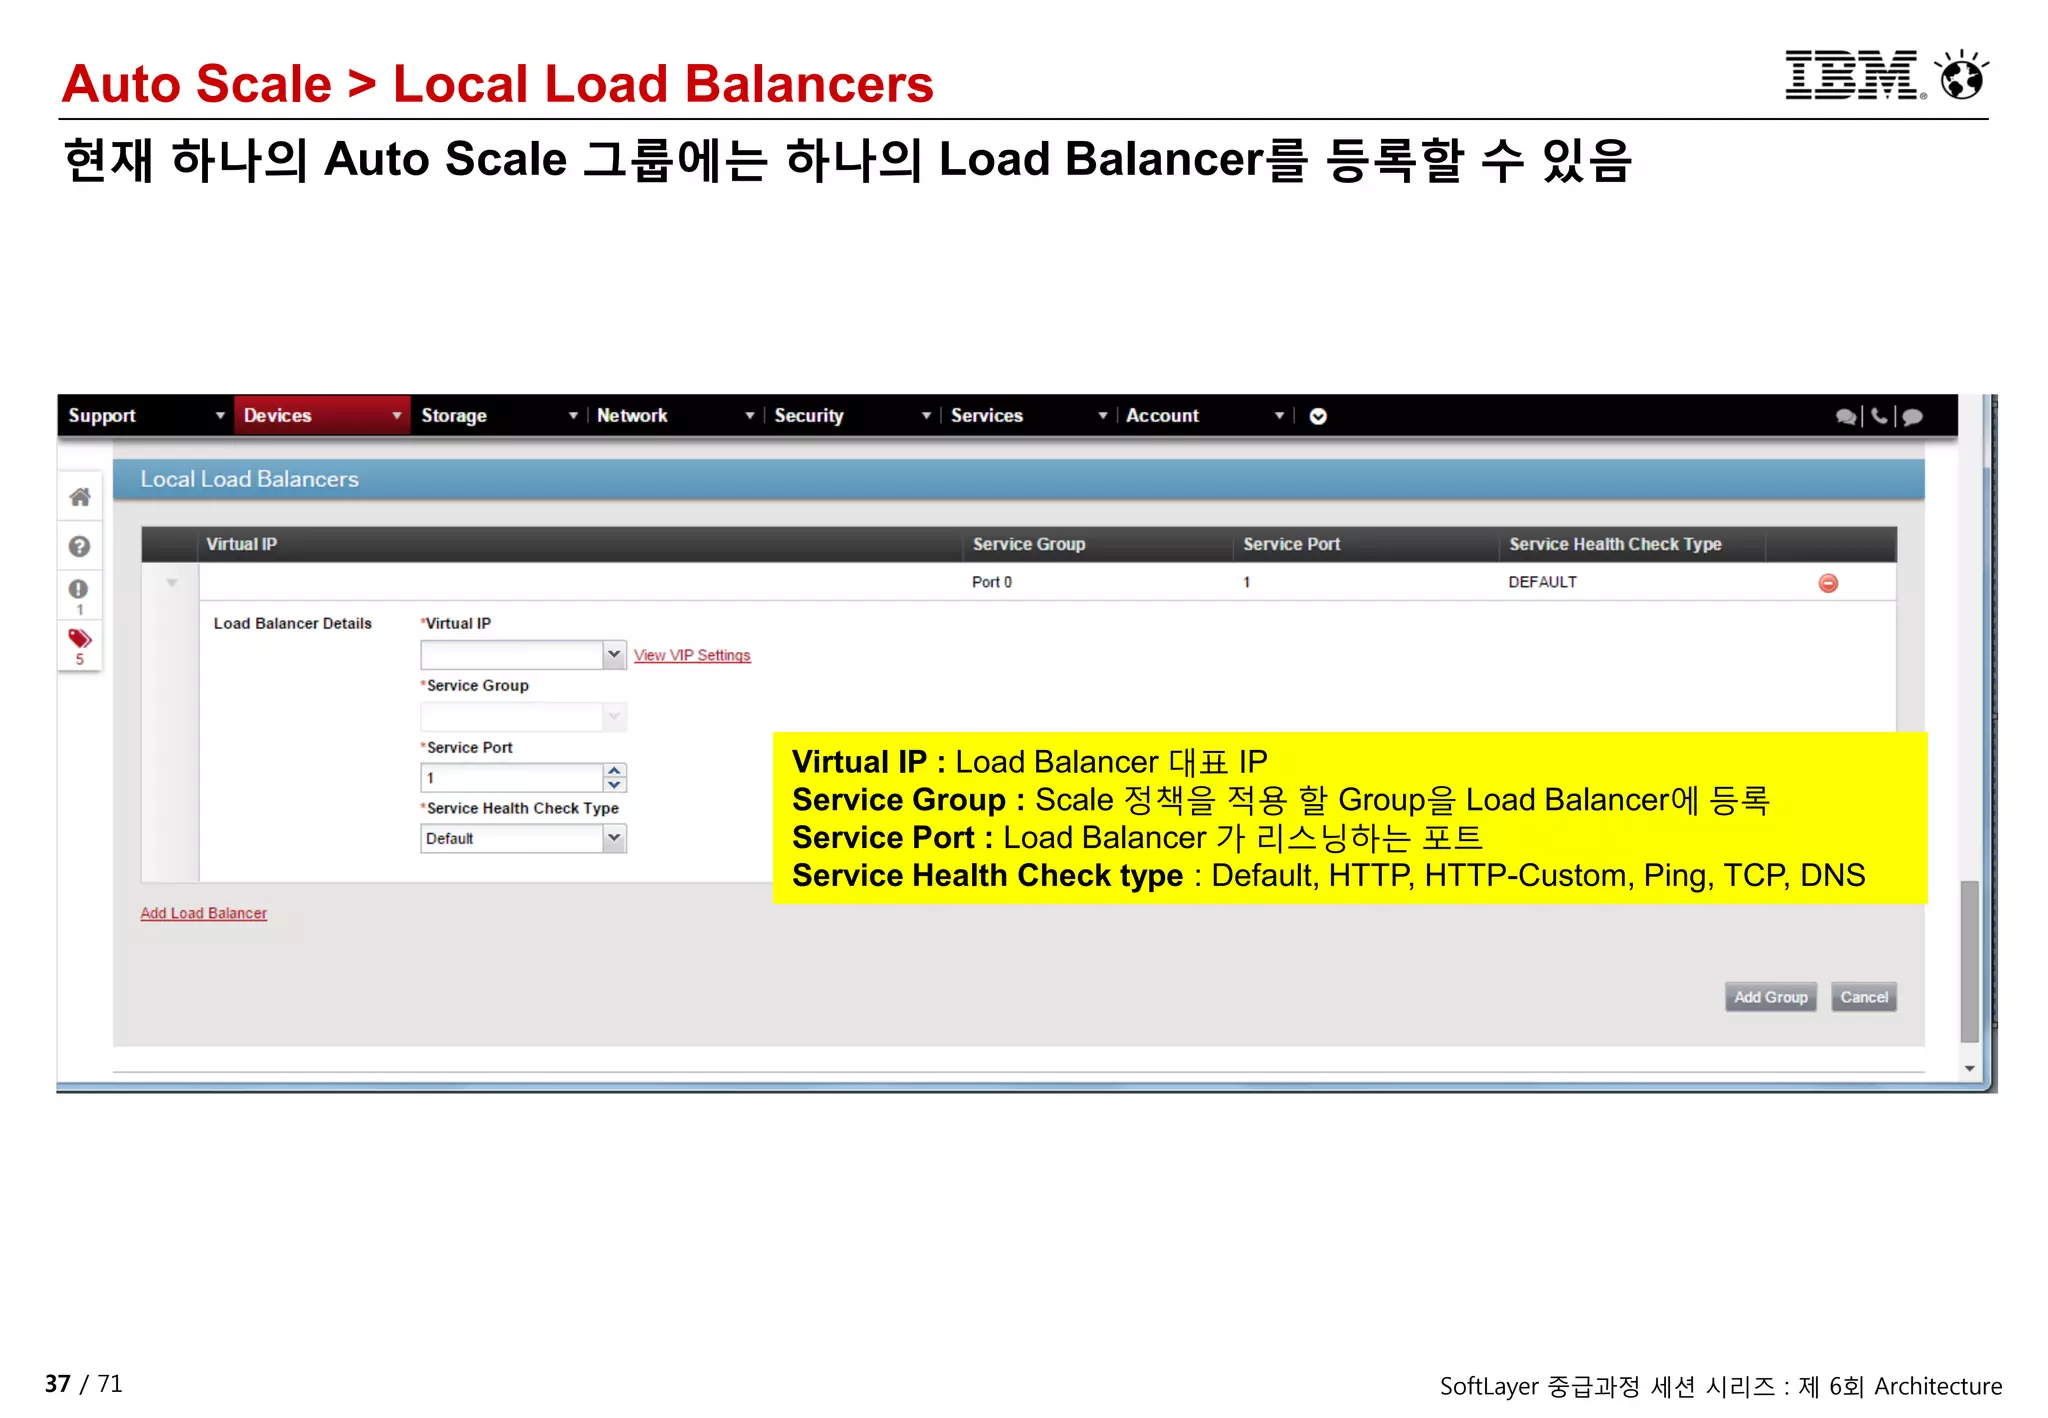Open the Devices menu
The height and width of the screenshot is (1418, 2048).
click(x=322, y=415)
